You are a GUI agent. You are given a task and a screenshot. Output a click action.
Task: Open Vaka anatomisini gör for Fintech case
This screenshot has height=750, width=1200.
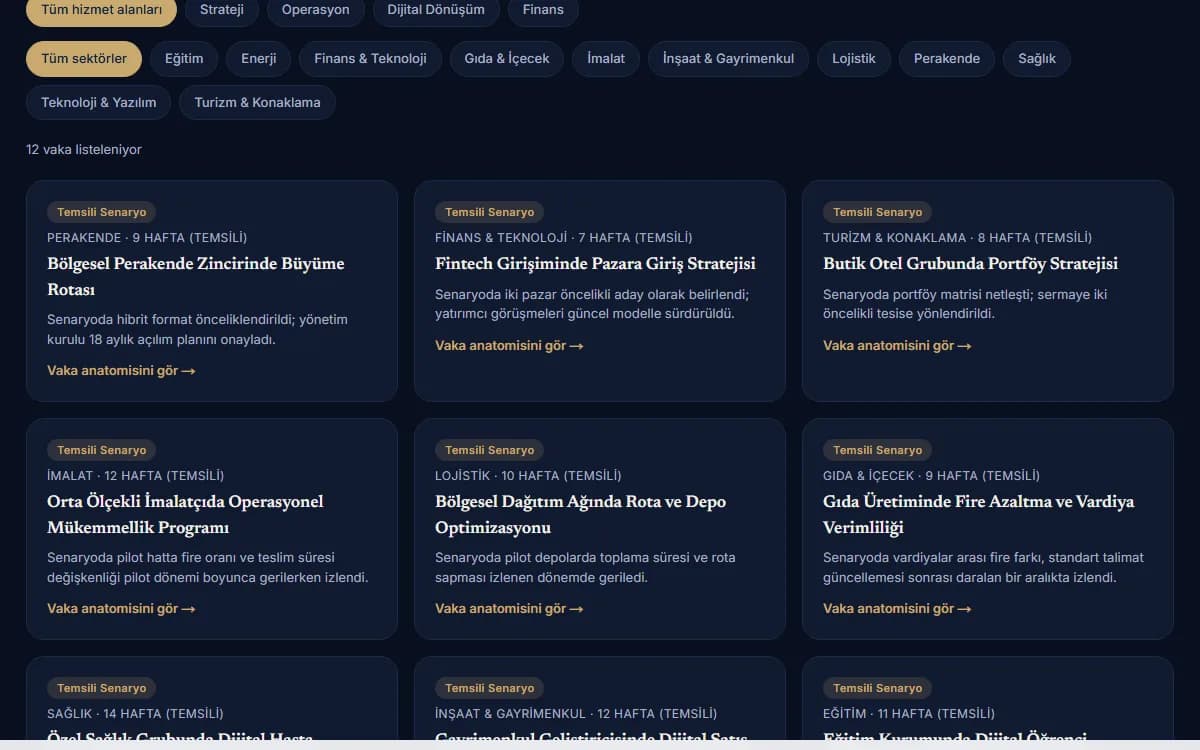click(x=509, y=346)
